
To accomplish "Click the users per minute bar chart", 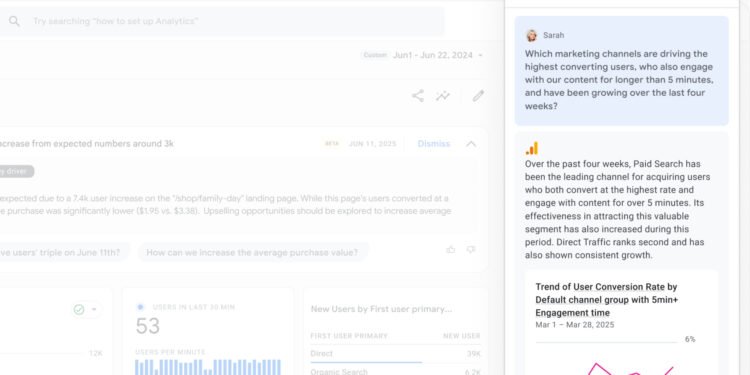I will [x=208, y=367].
